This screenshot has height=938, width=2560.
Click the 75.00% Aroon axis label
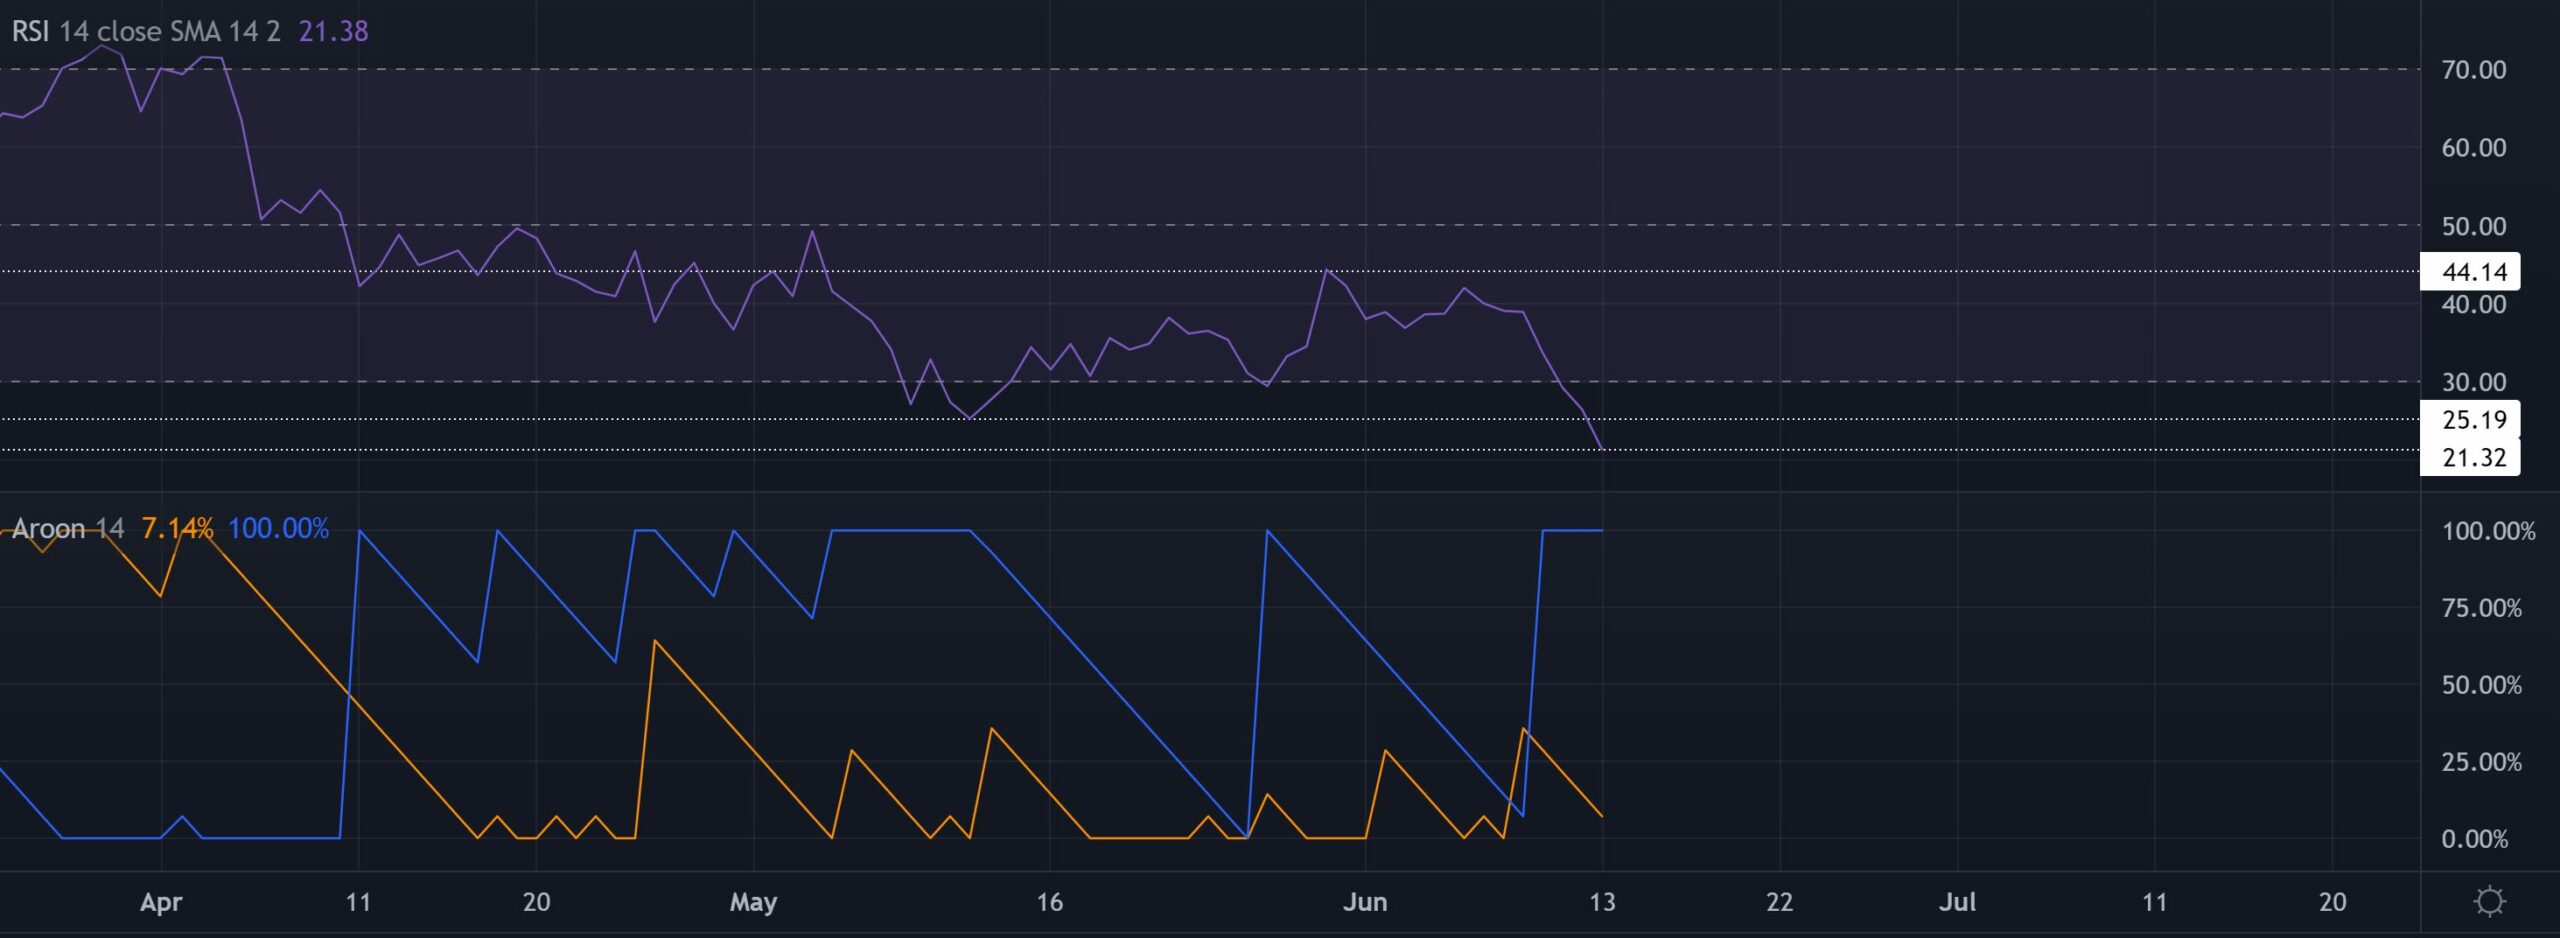pyautogui.click(x=2481, y=608)
